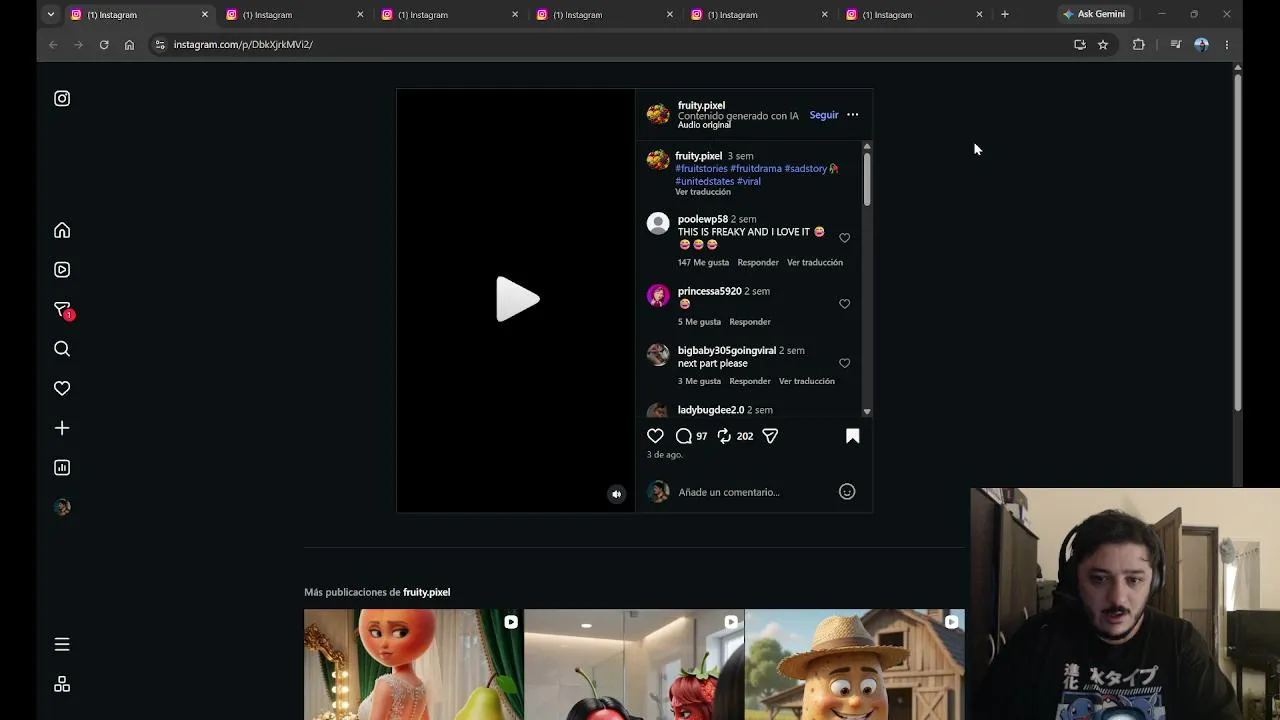Create new post plus icon
The width and height of the screenshot is (1280, 720).
pyautogui.click(x=62, y=428)
